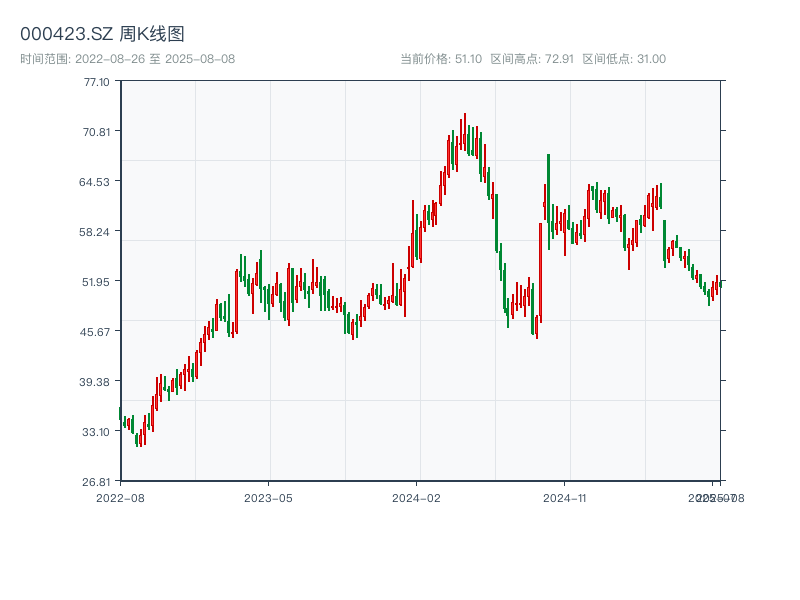800x600 pixels.
Task: Click the 时间范围 date range text
Action: pyautogui.click(x=127, y=59)
